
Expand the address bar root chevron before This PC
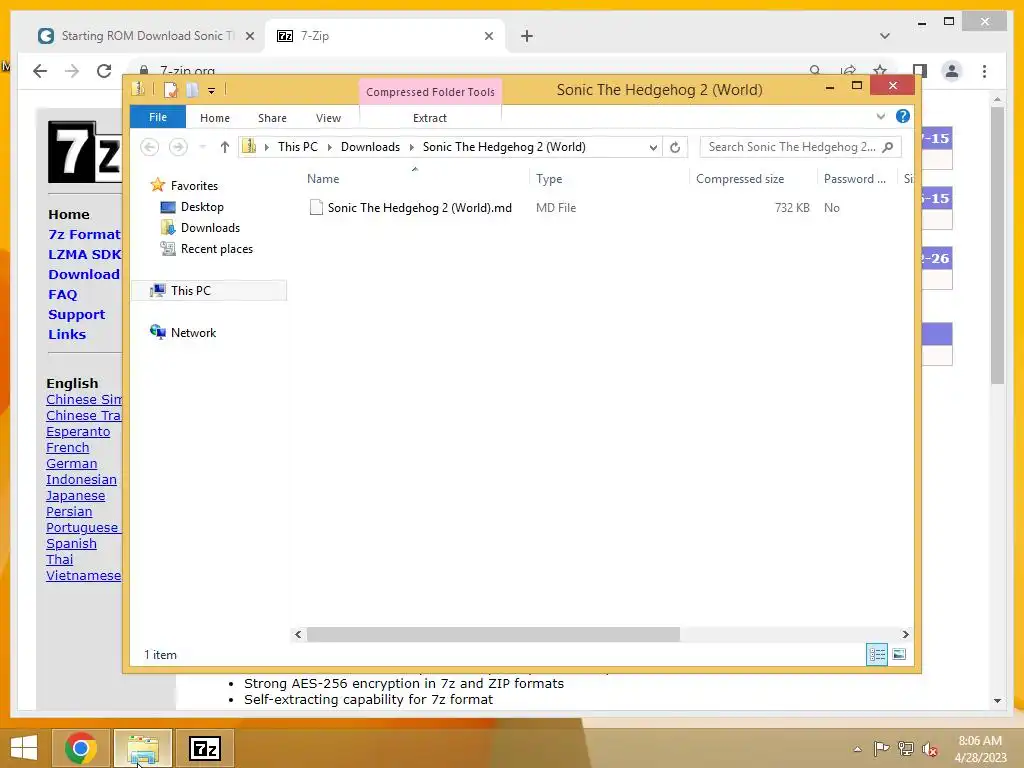point(266,147)
